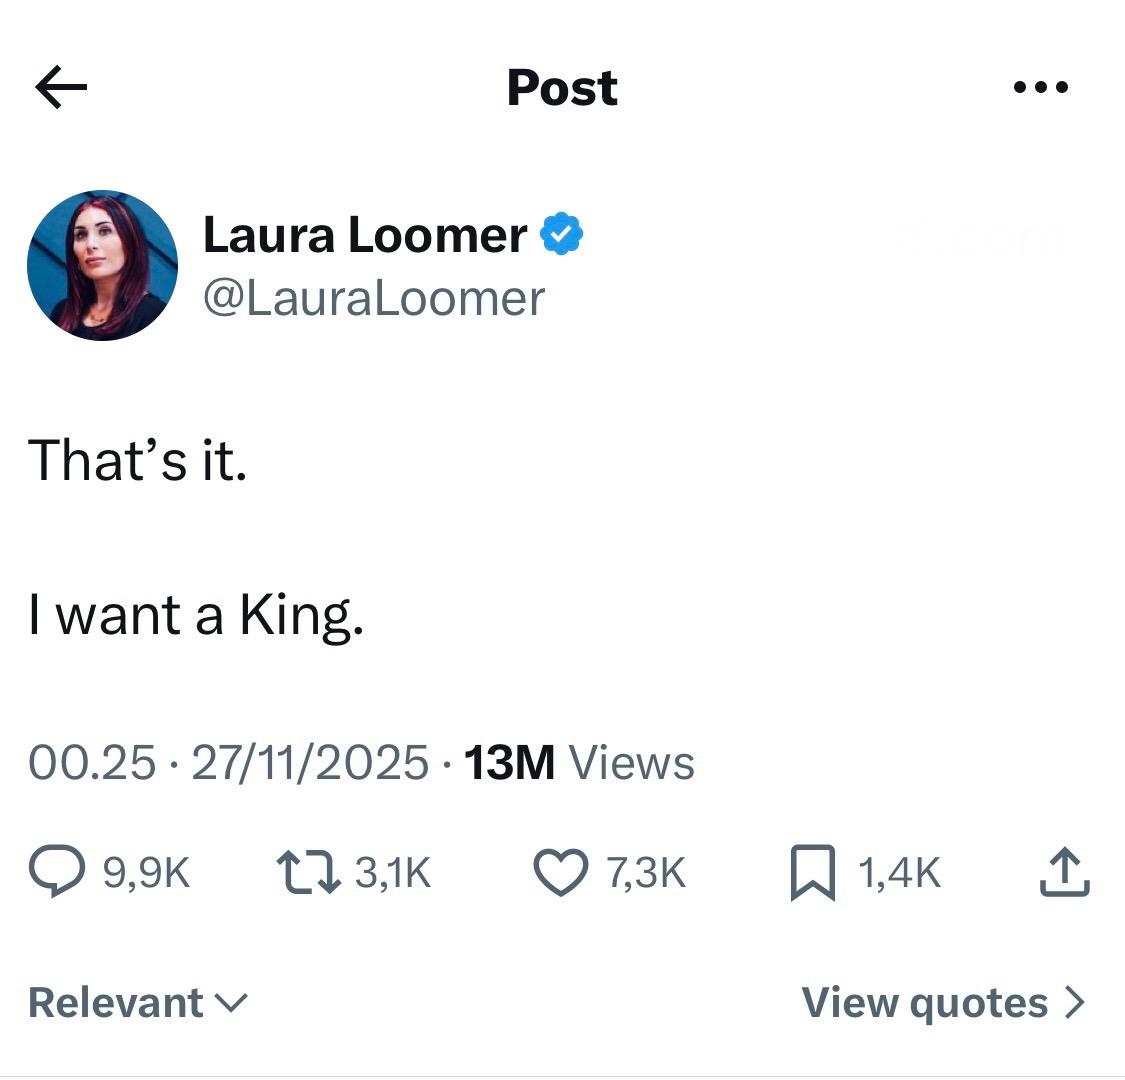Open the three-dot more options menu
This screenshot has height=1080, width=1125.
[x=1040, y=88]
